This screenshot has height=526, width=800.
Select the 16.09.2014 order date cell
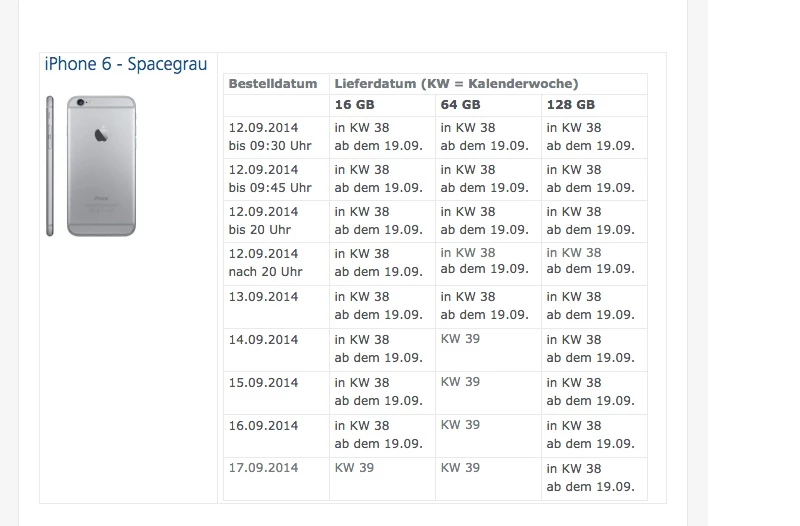pyautogui.click(x=276, y=435)
